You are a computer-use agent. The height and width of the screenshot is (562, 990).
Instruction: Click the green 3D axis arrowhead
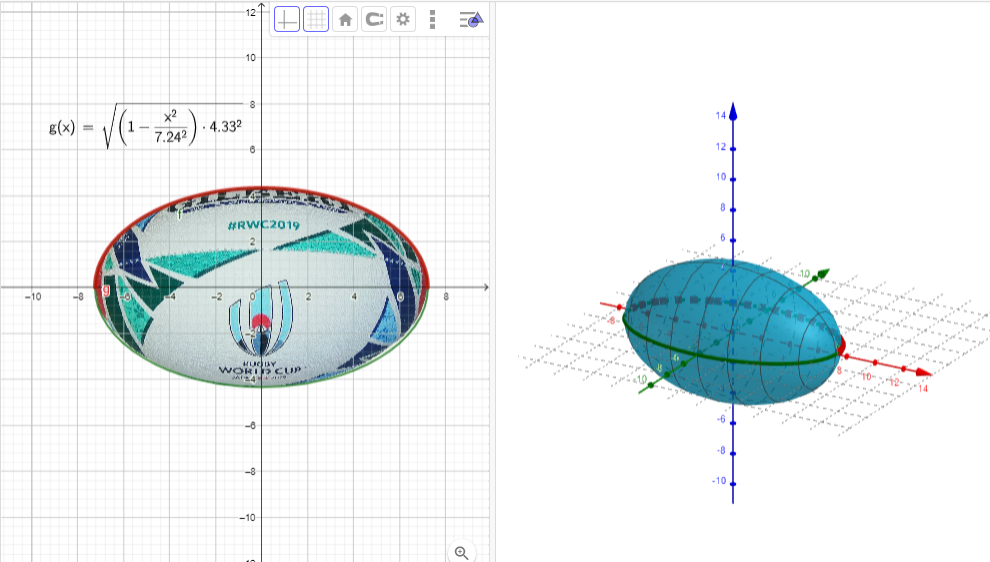[x=821, y=274]
